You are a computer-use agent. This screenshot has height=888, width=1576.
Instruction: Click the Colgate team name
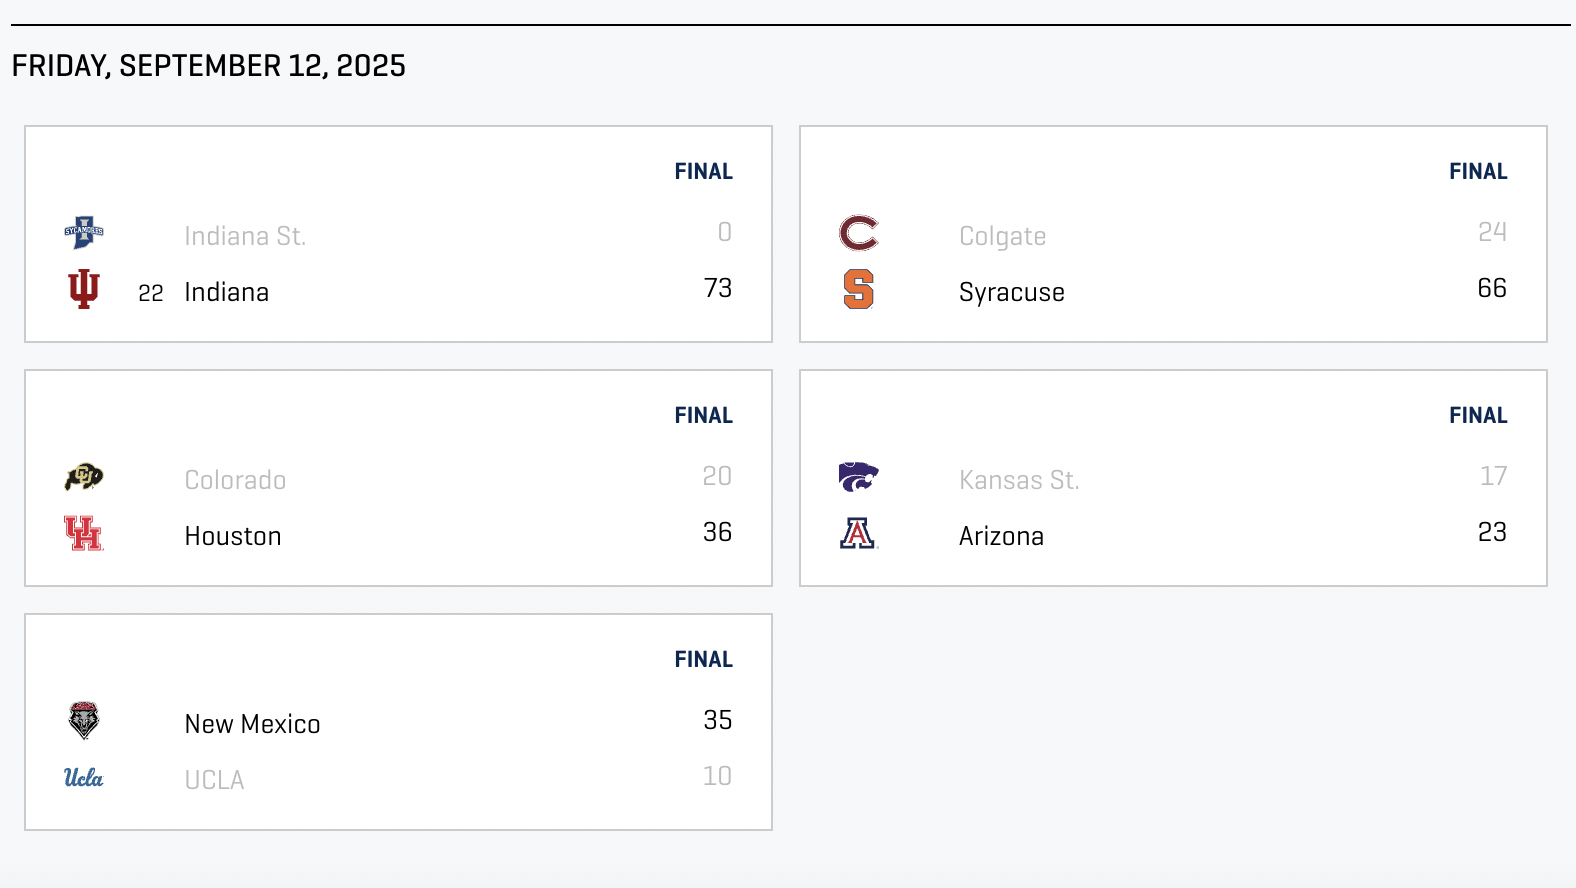(1003, 236)
